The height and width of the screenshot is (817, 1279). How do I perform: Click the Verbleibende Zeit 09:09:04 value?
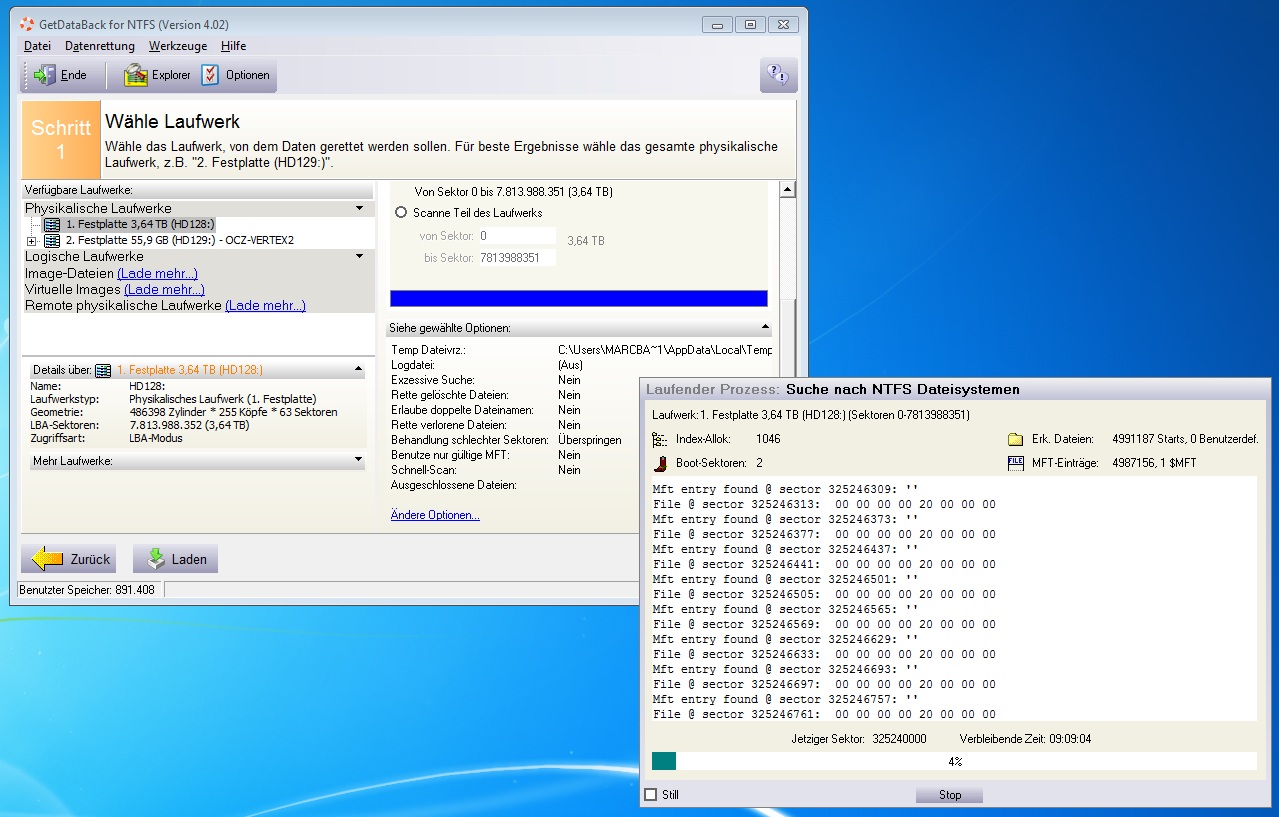point(1069,739)
